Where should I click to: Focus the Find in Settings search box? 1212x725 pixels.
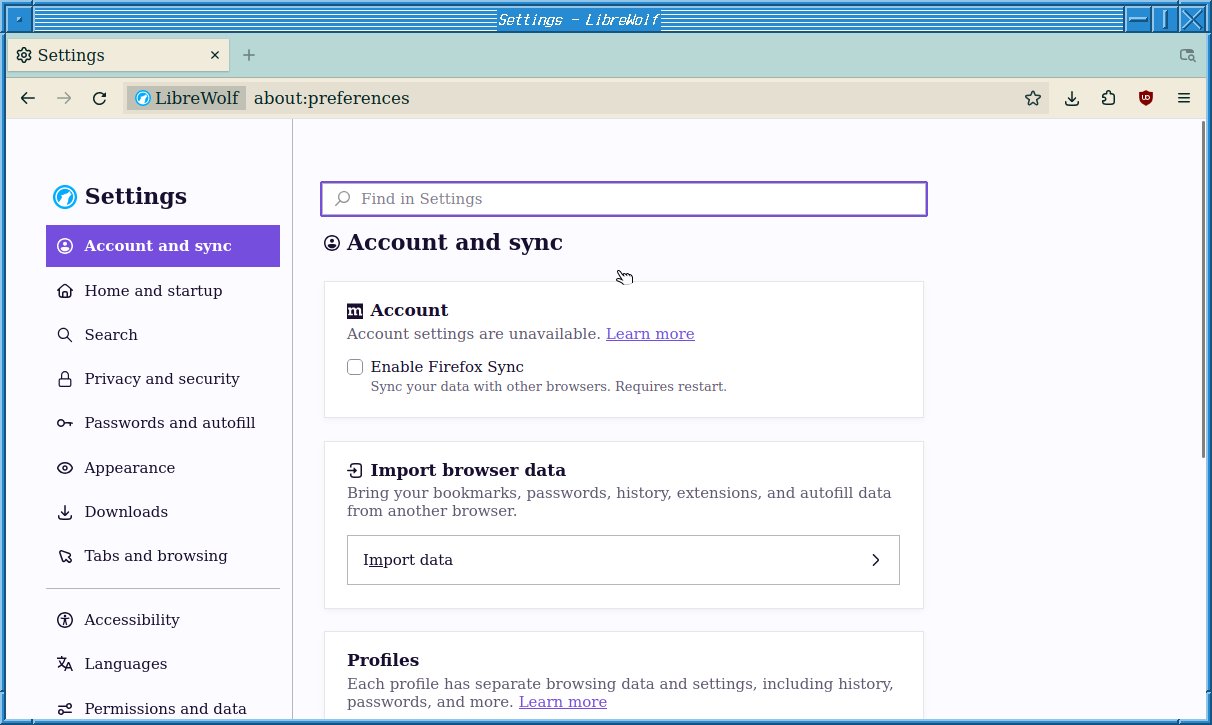[x=624, y=199]
